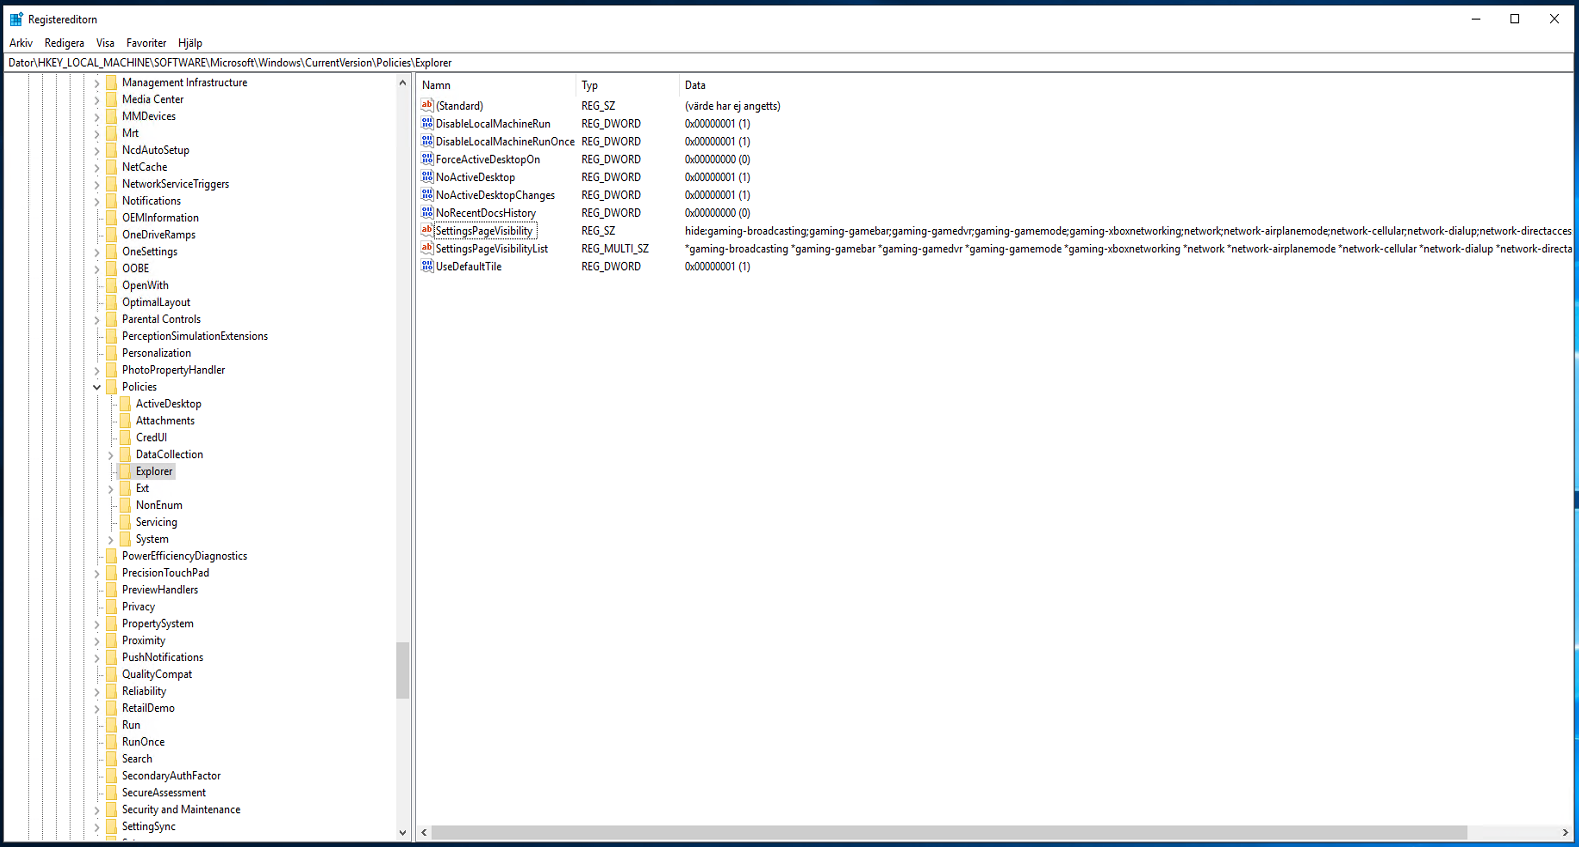
Task: Open the Arkiv menu
Action: pos(21,43)
